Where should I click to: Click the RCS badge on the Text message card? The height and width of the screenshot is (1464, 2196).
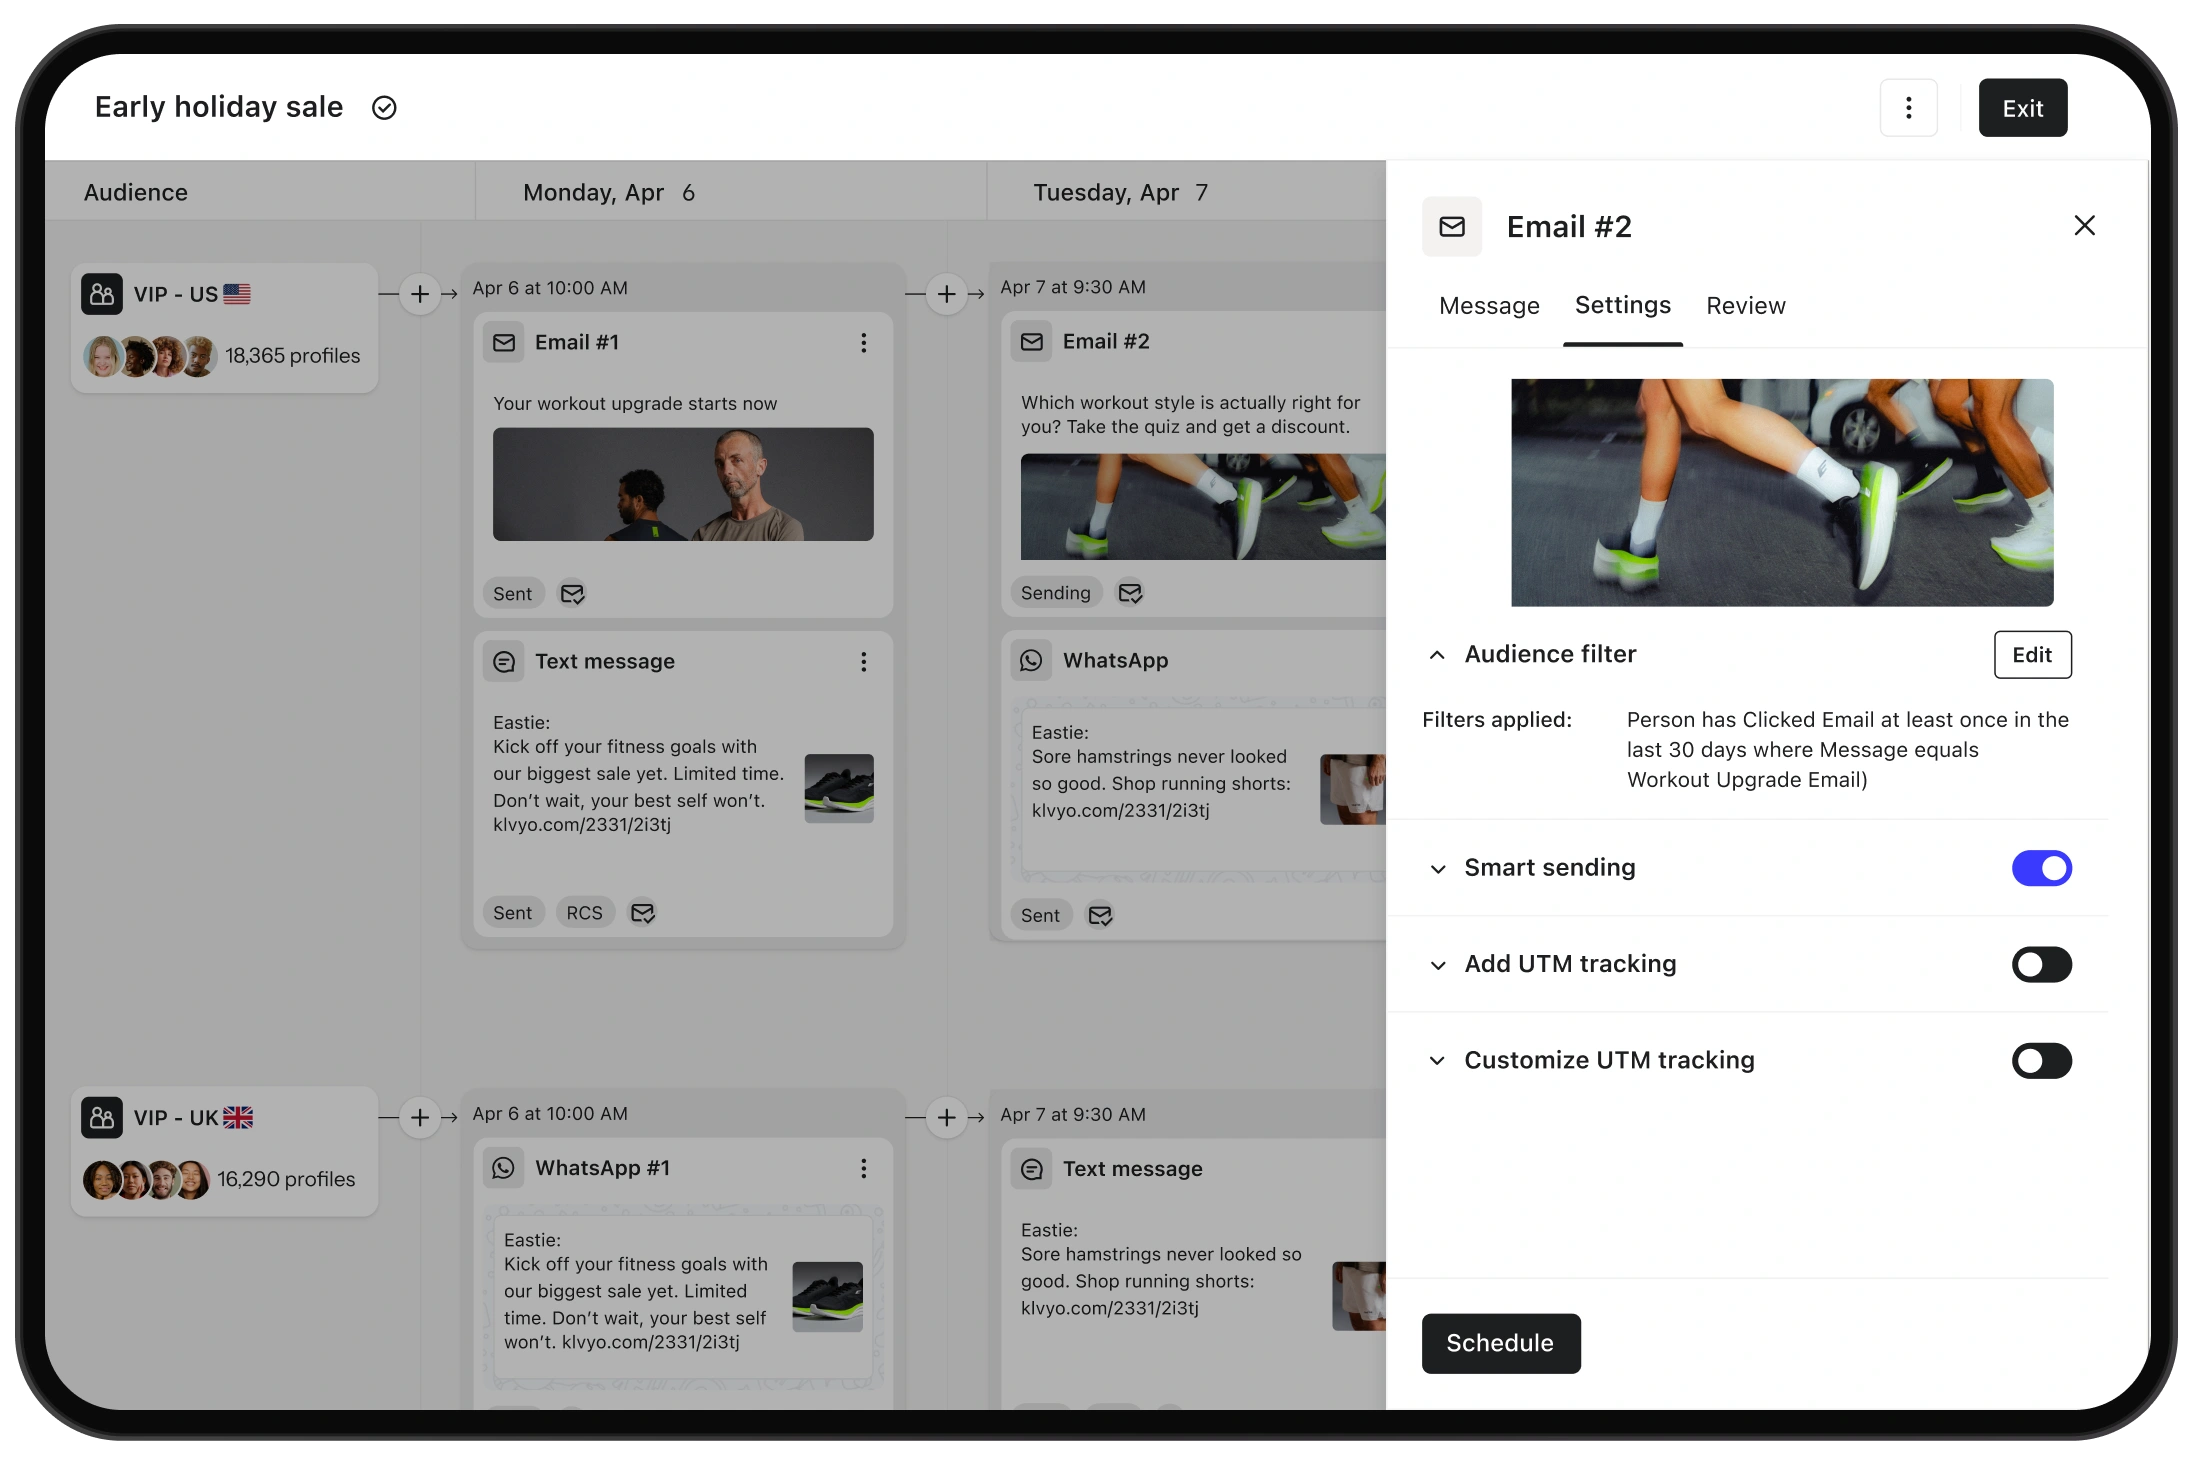[584, 913]
